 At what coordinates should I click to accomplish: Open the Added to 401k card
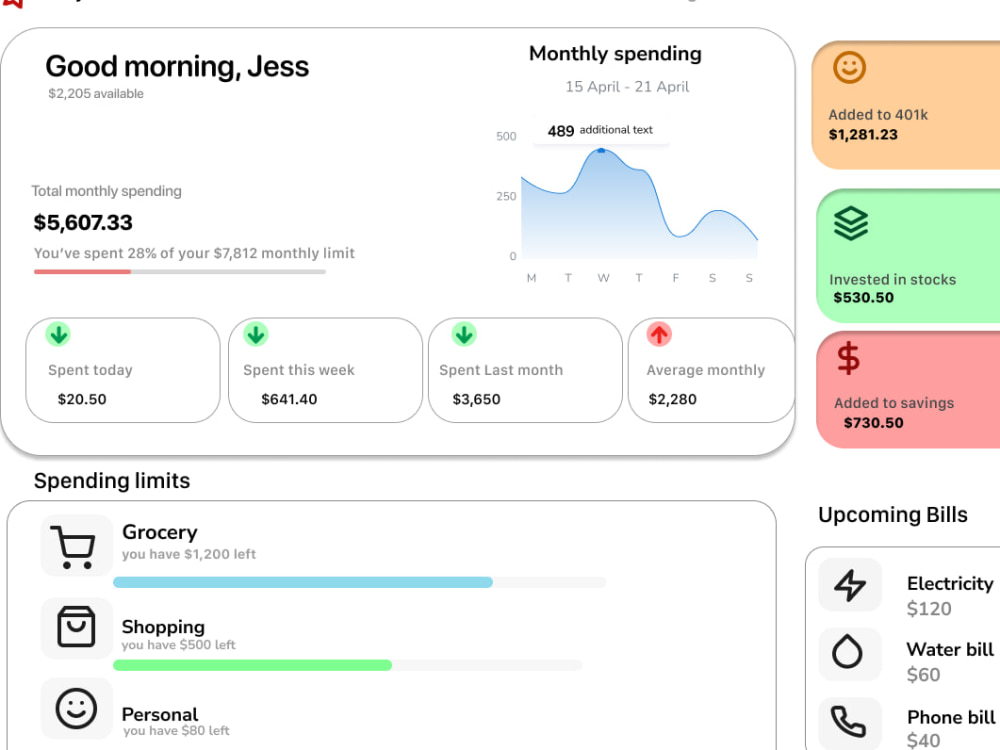coord(906,105)
